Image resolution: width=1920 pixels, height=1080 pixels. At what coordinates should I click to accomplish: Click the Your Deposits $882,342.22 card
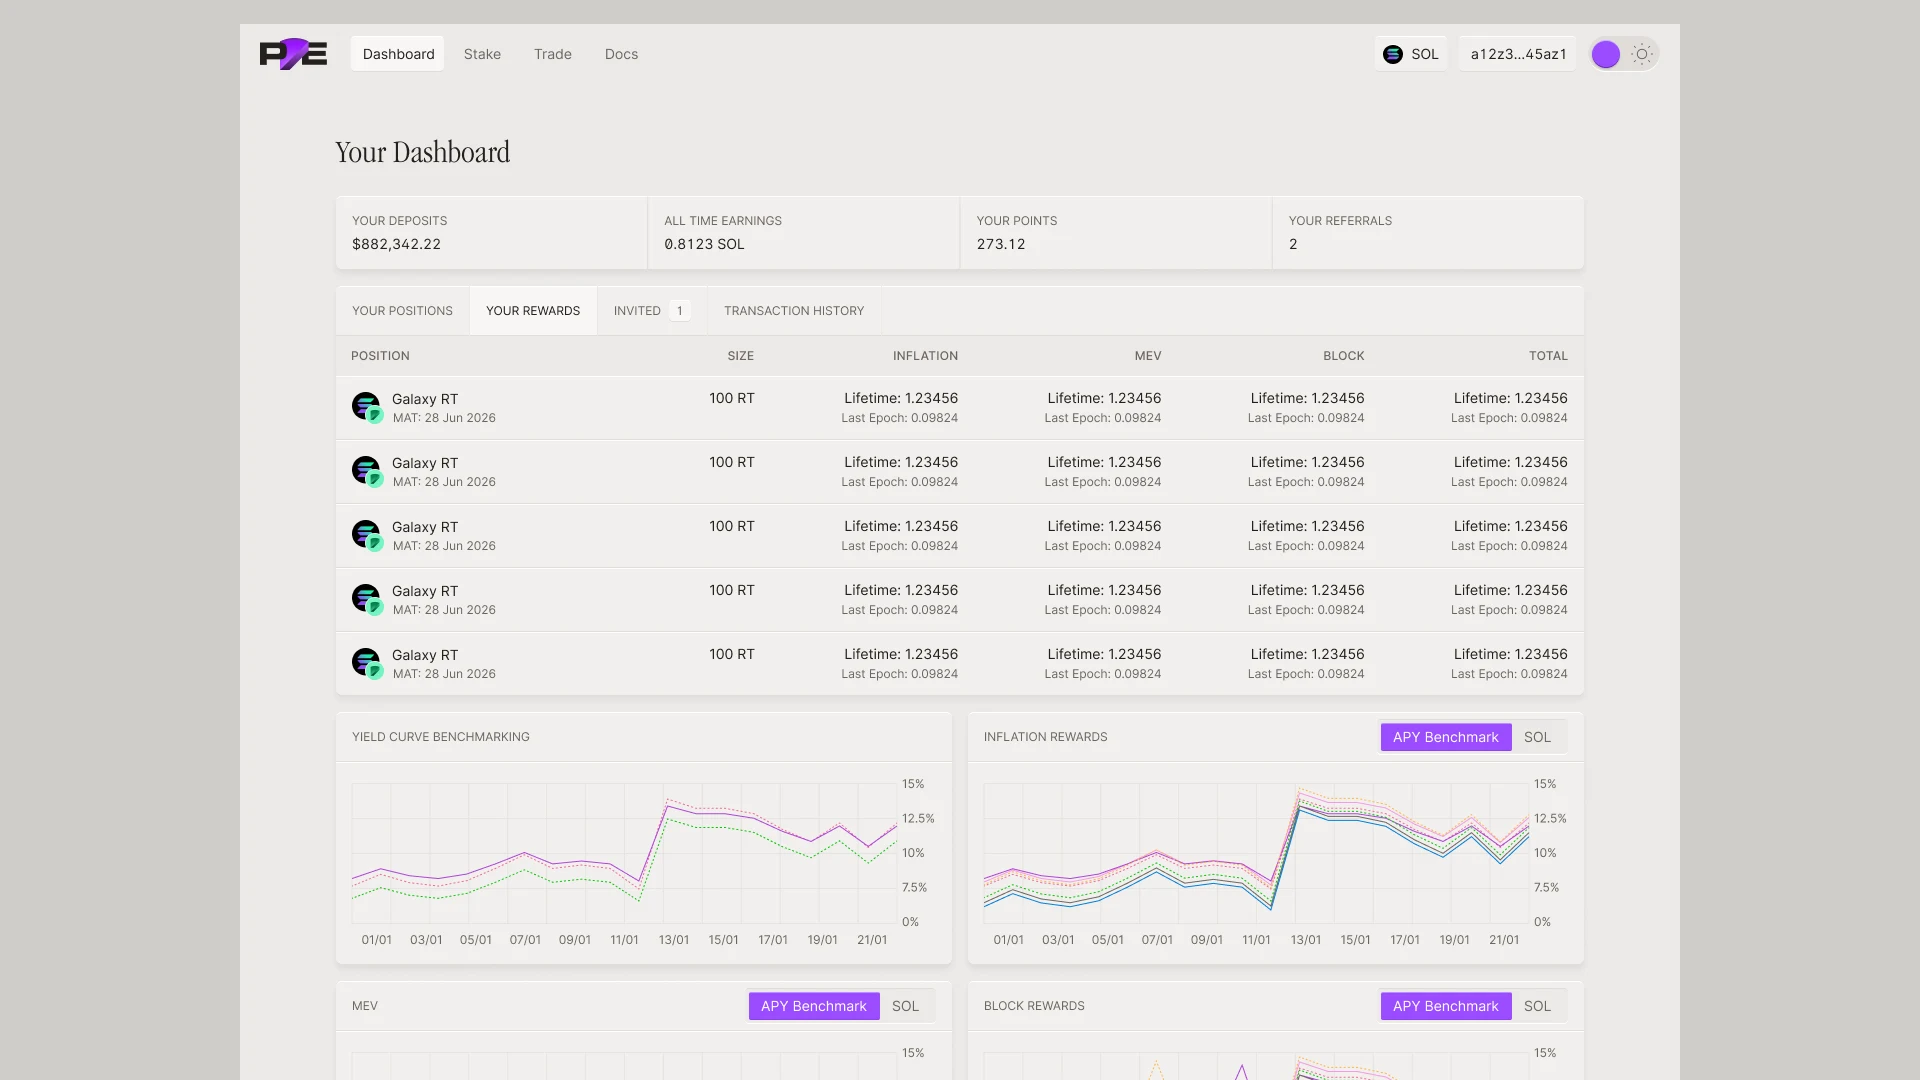pos(491,233)
